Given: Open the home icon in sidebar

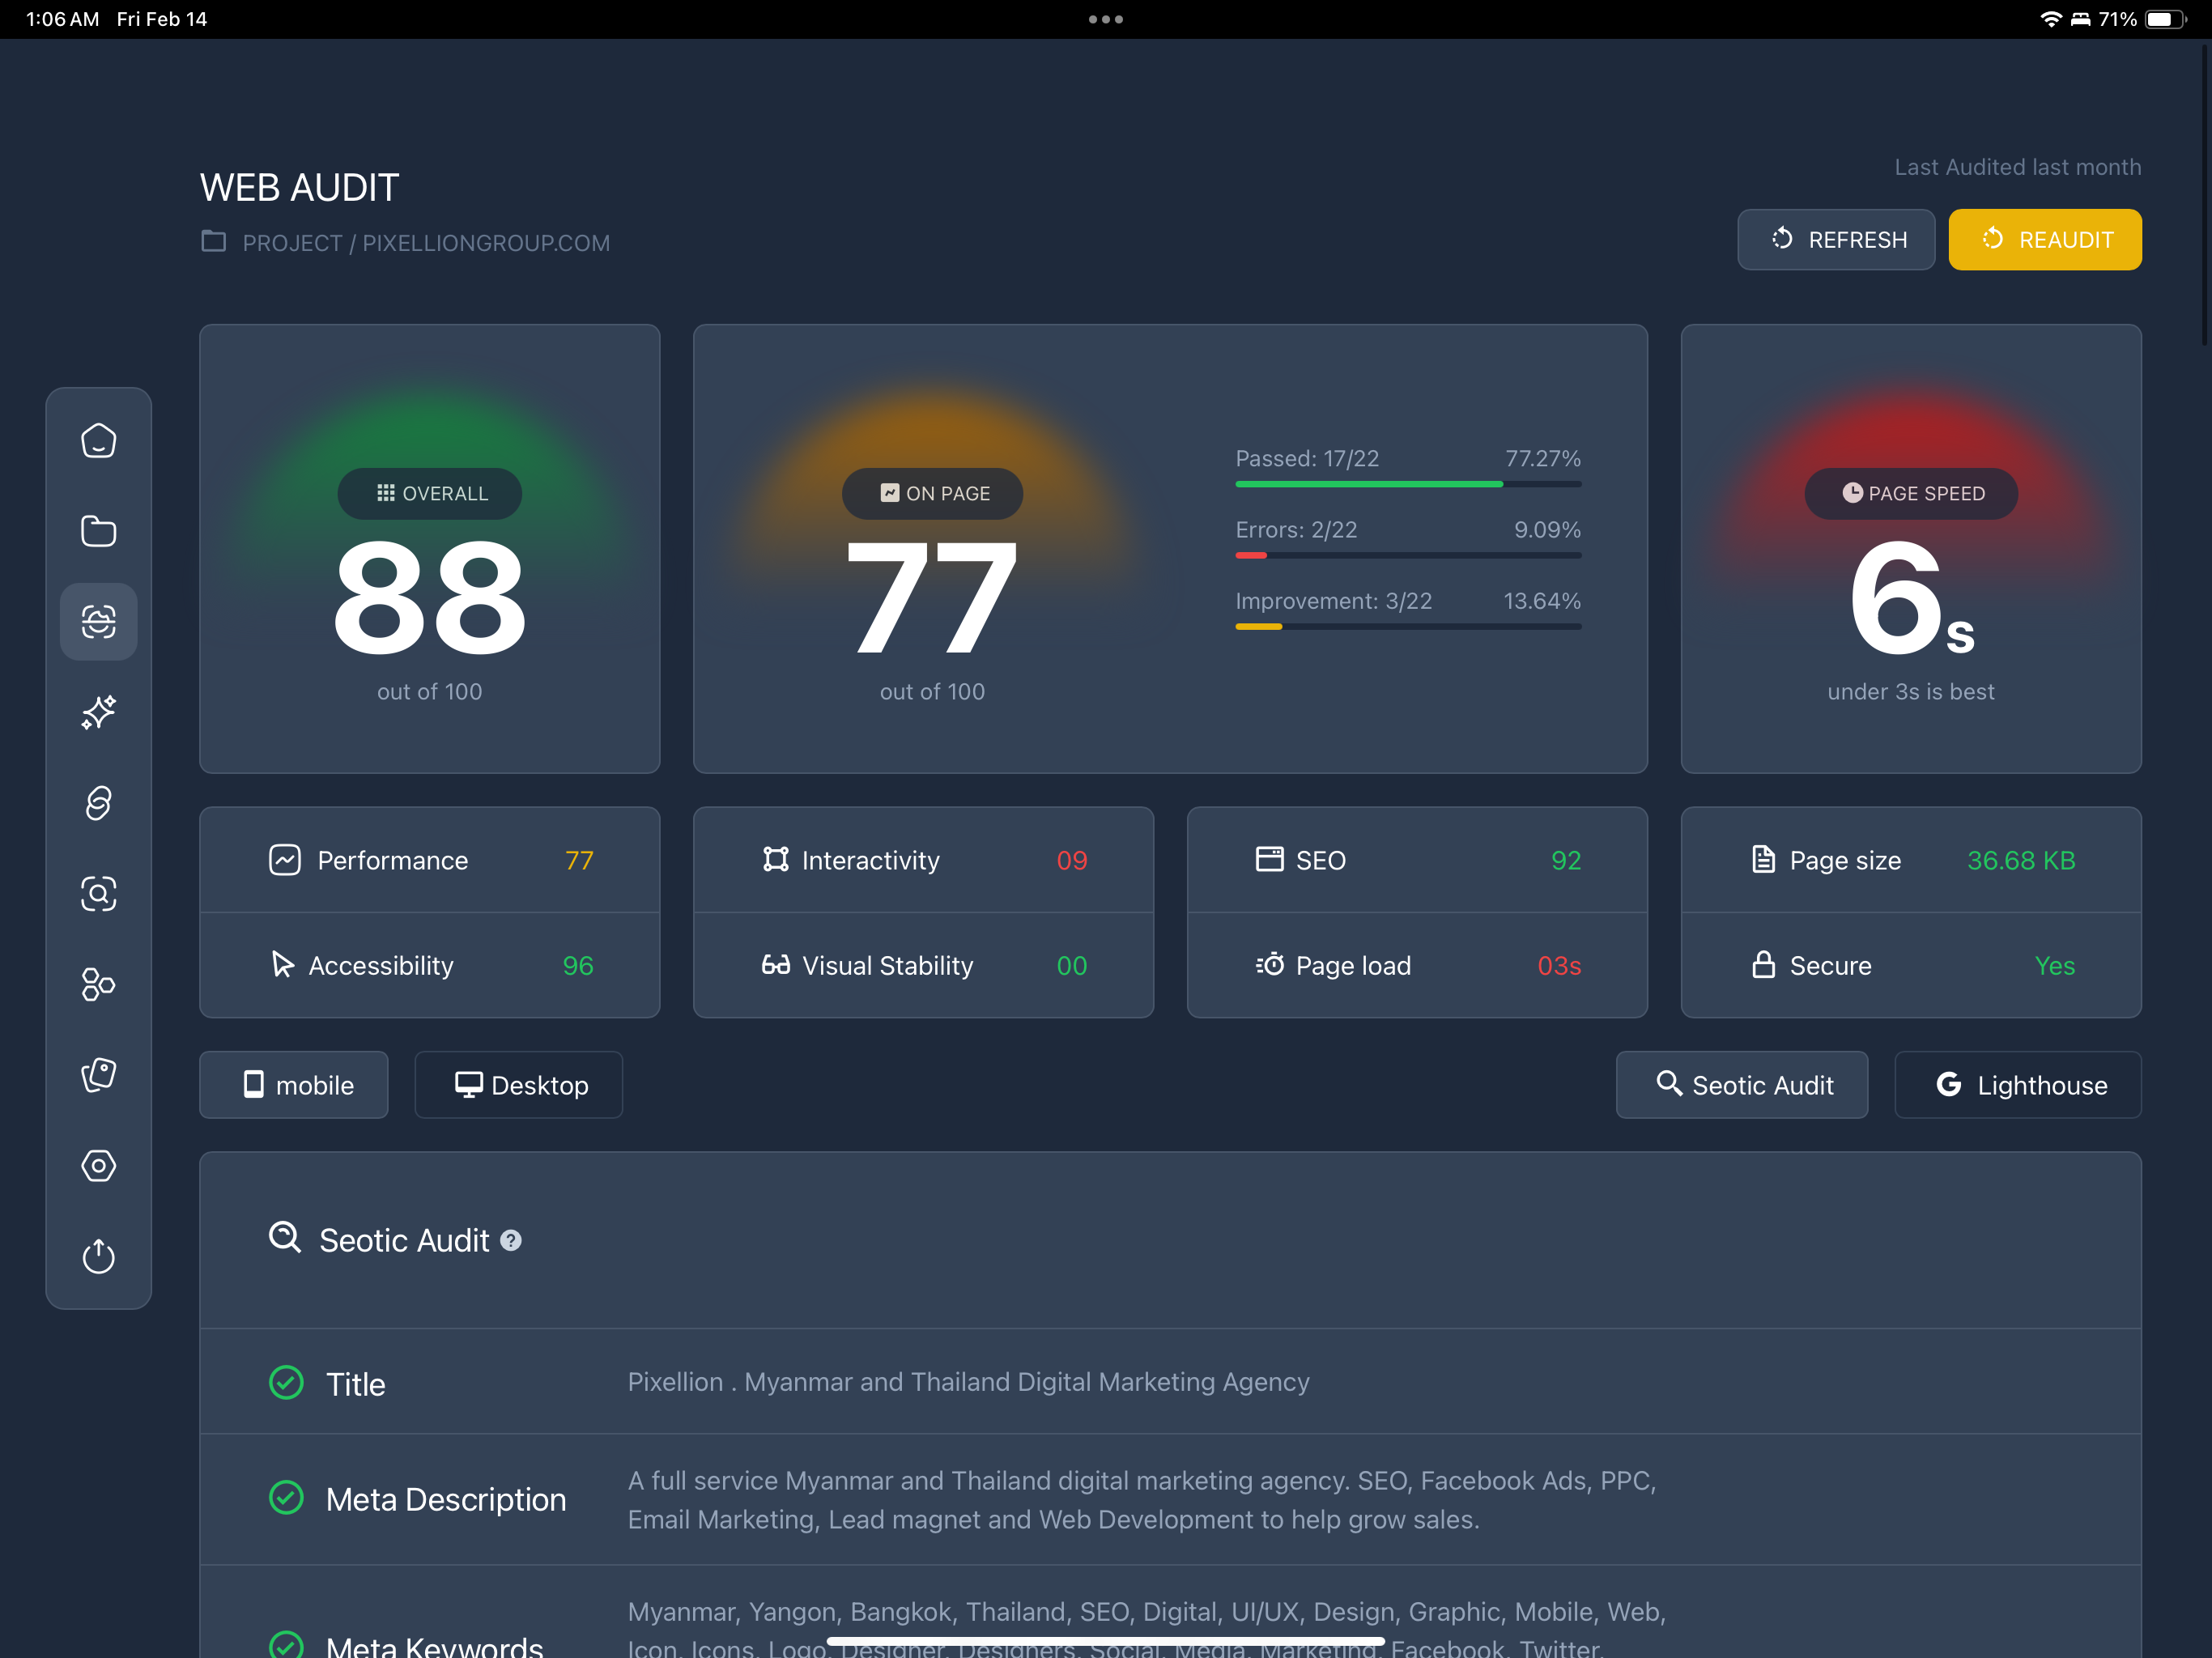Looking at the screenshot, I should pos(98,441).
